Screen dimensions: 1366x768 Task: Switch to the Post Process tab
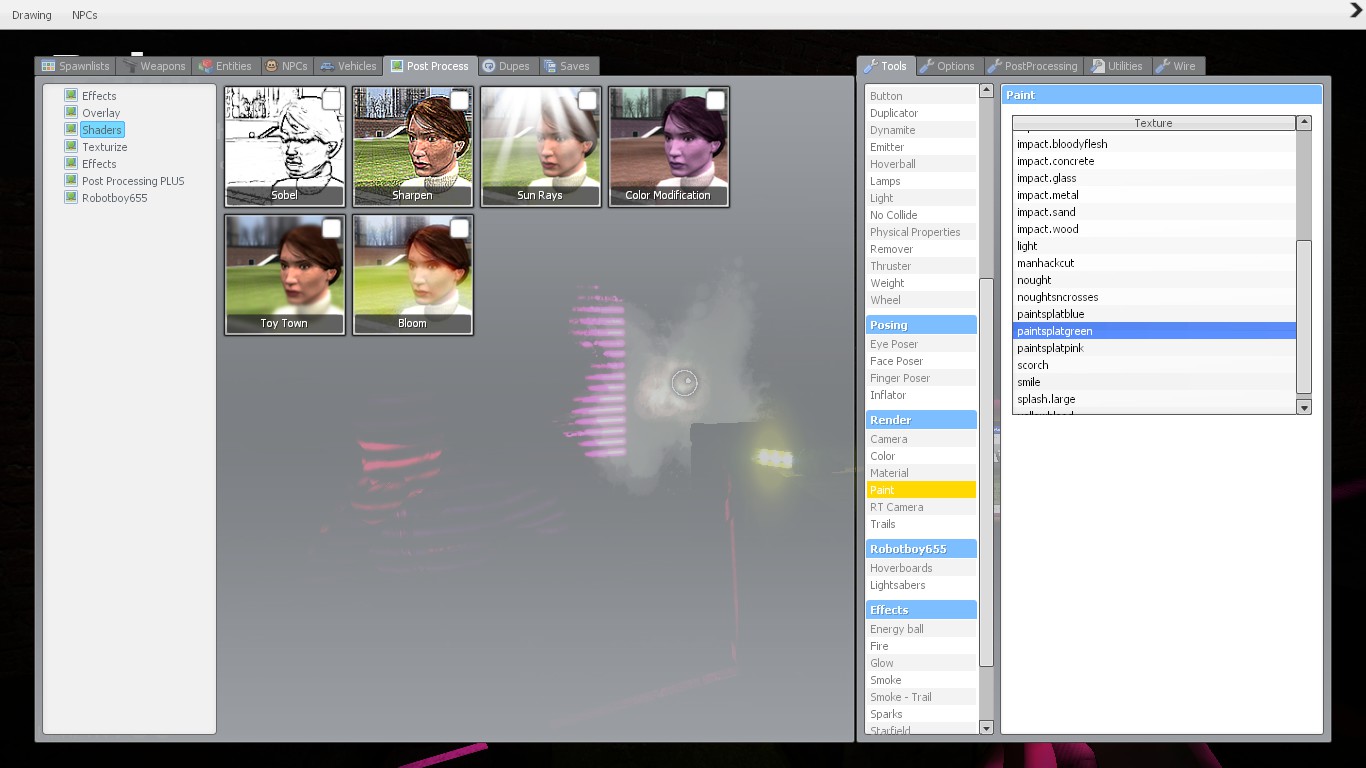(x=430, y=66)
